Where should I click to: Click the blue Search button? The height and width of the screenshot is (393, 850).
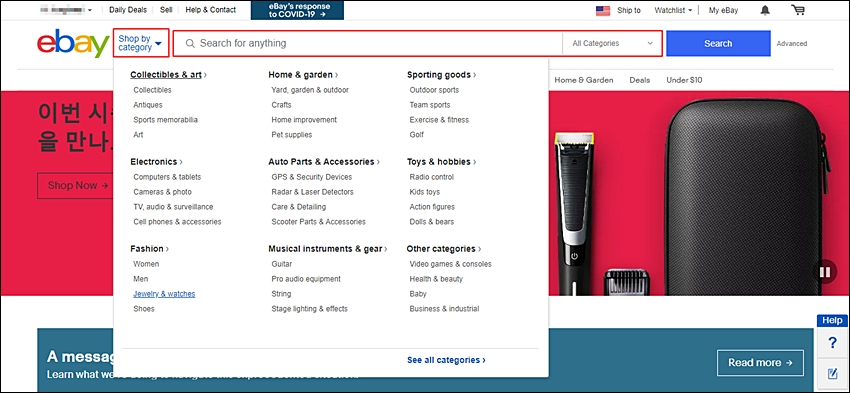pyautogui.click(x=718, y=43)
